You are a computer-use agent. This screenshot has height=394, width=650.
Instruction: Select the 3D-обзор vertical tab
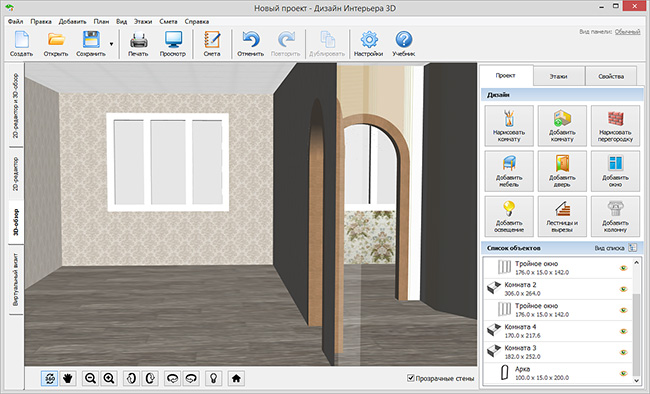pyautogui.click(x=16, y=223)
